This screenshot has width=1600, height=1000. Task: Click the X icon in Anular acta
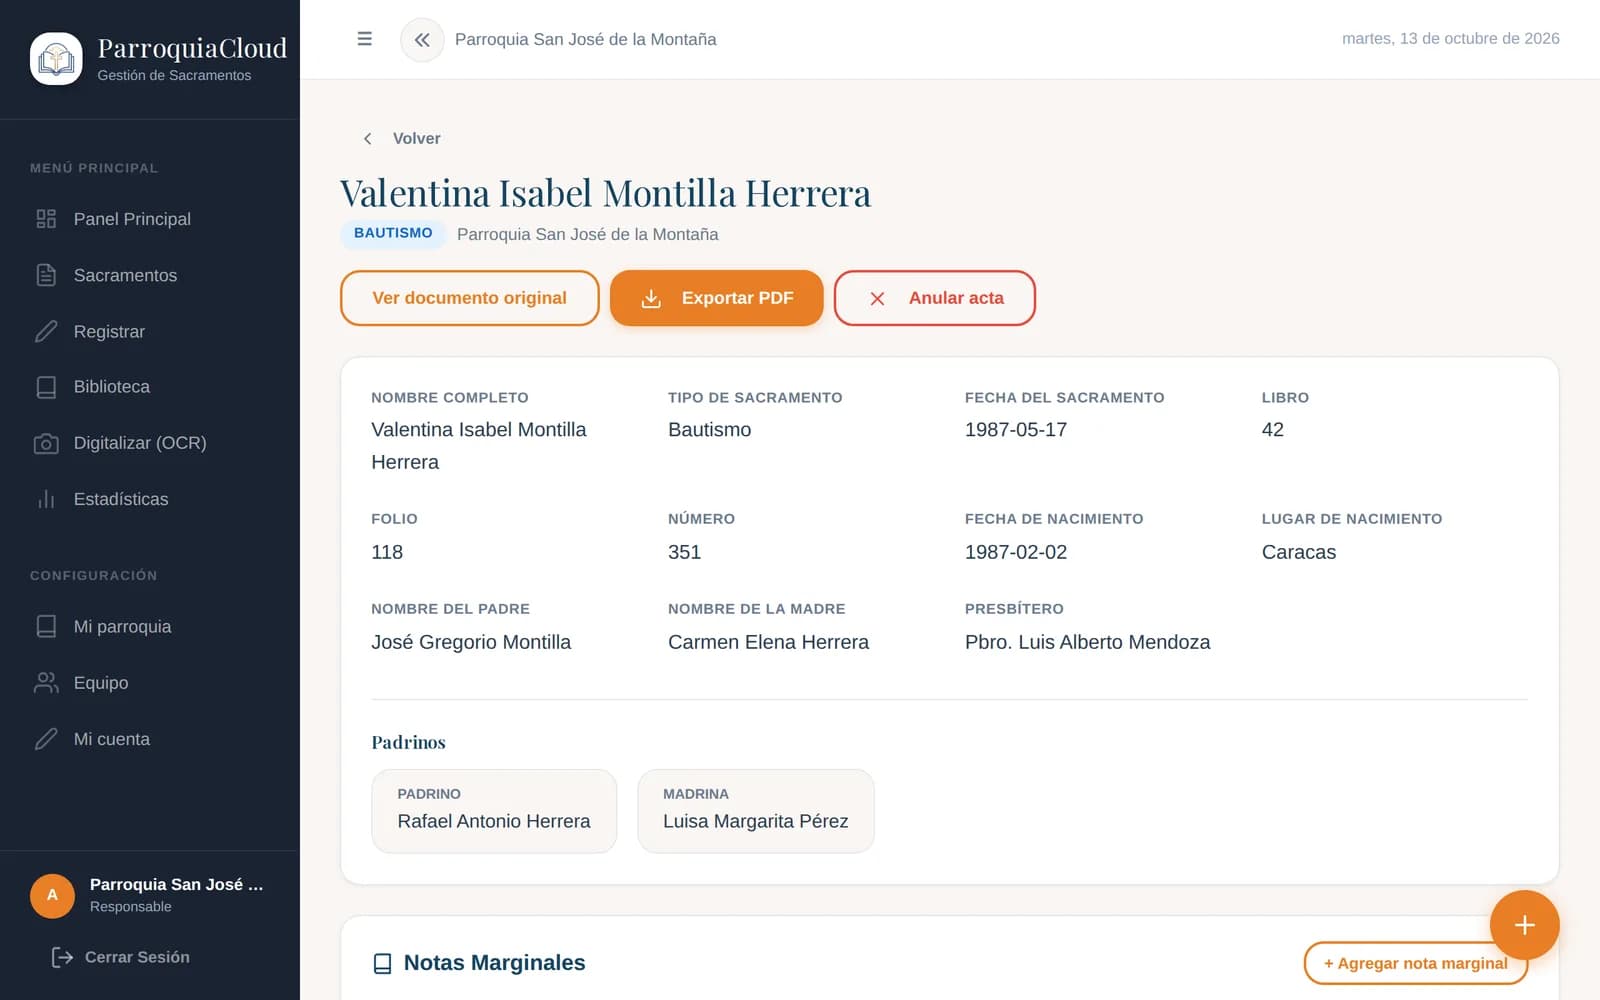click(x=877, y=298)
